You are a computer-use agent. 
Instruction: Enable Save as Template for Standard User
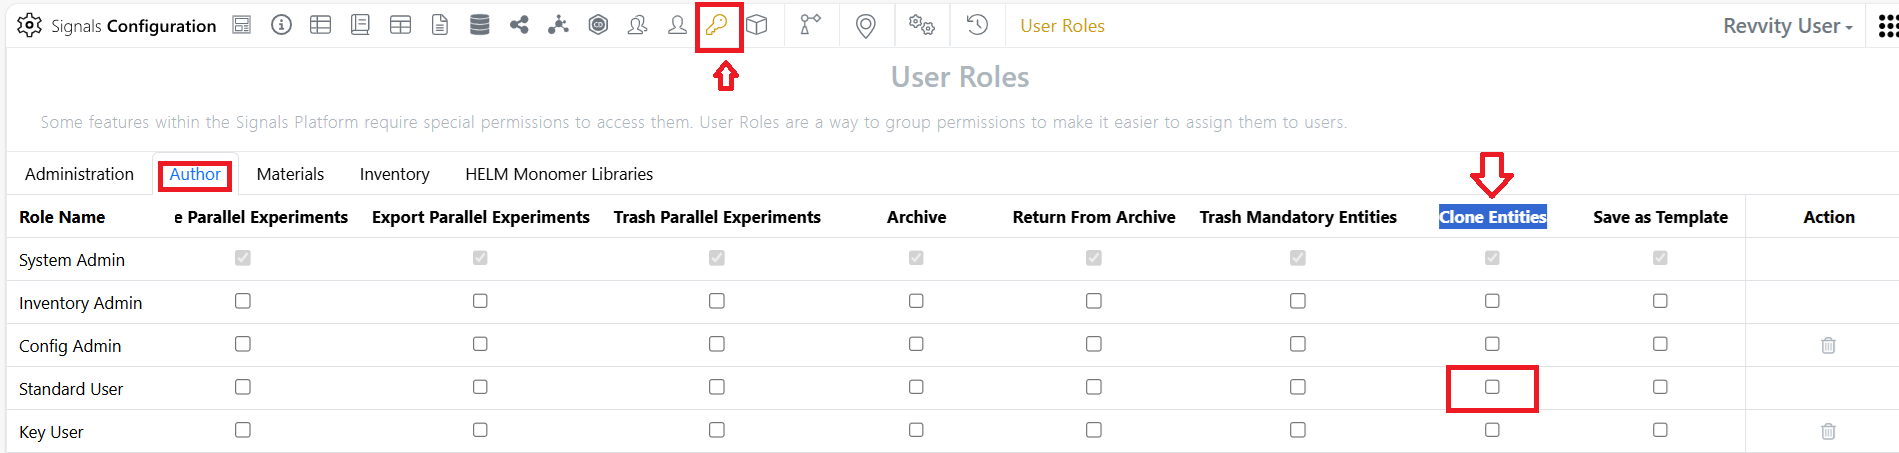(x=1660, y=387)
